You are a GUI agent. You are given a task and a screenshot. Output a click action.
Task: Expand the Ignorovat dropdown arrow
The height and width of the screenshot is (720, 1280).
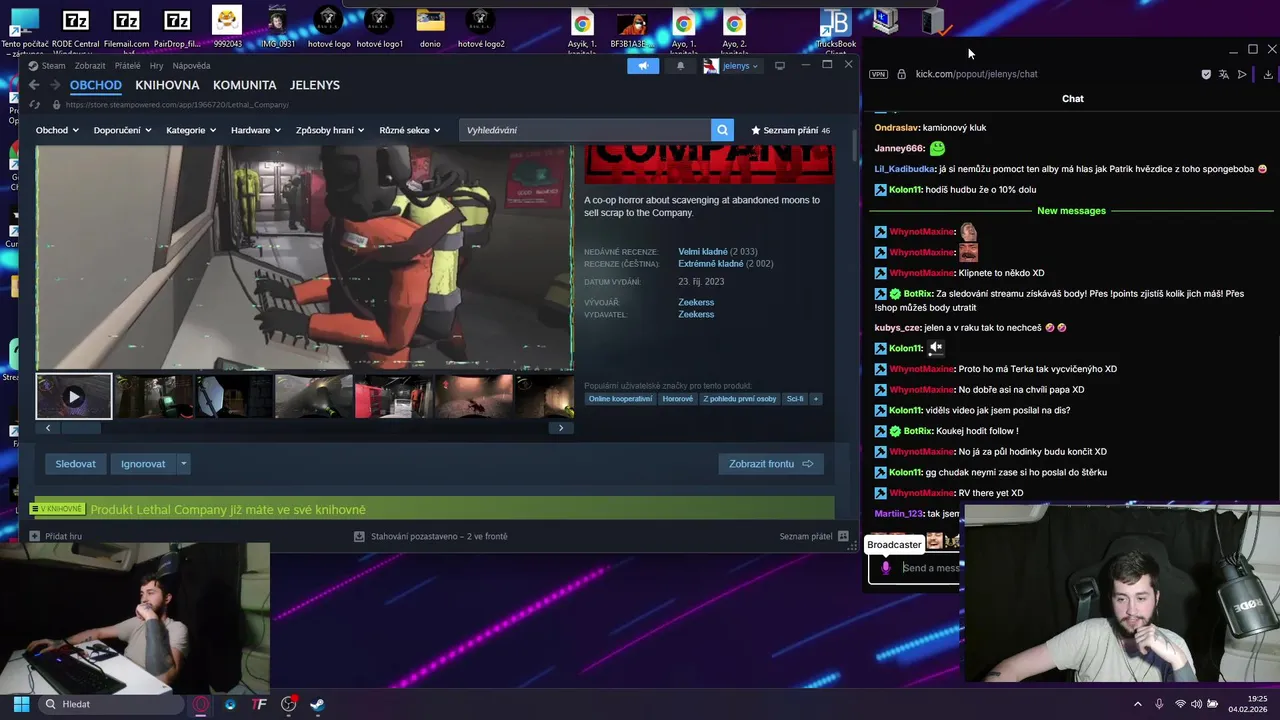[x=183, y=464]
